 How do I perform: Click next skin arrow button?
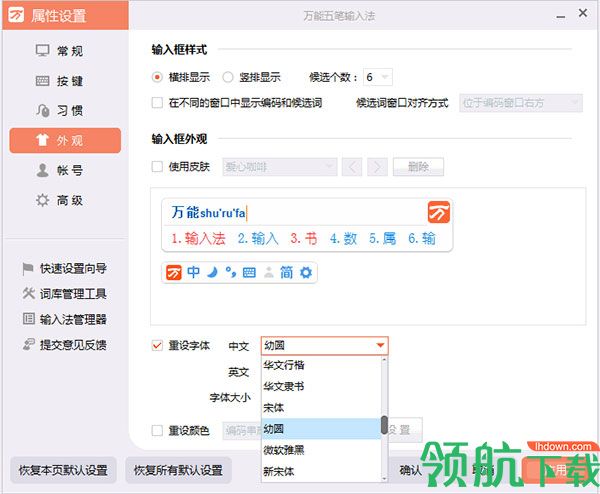click(377, 167)
